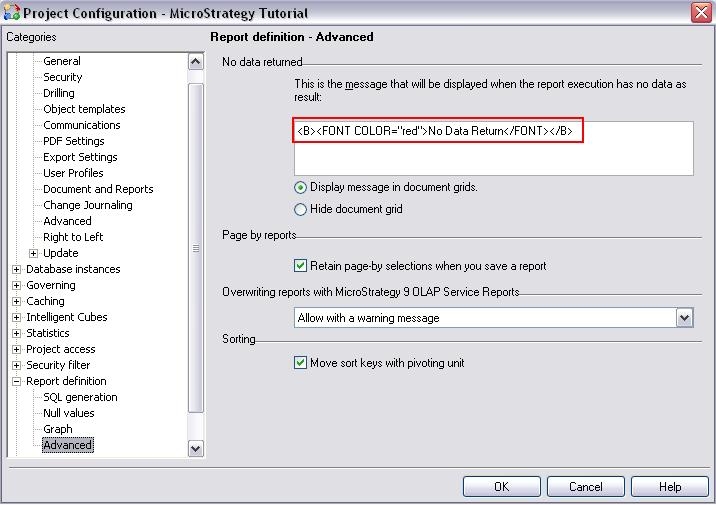The height and width of the screenshot is (505, 716).
Task: Open Right to Left category
Action: point(73,237)
